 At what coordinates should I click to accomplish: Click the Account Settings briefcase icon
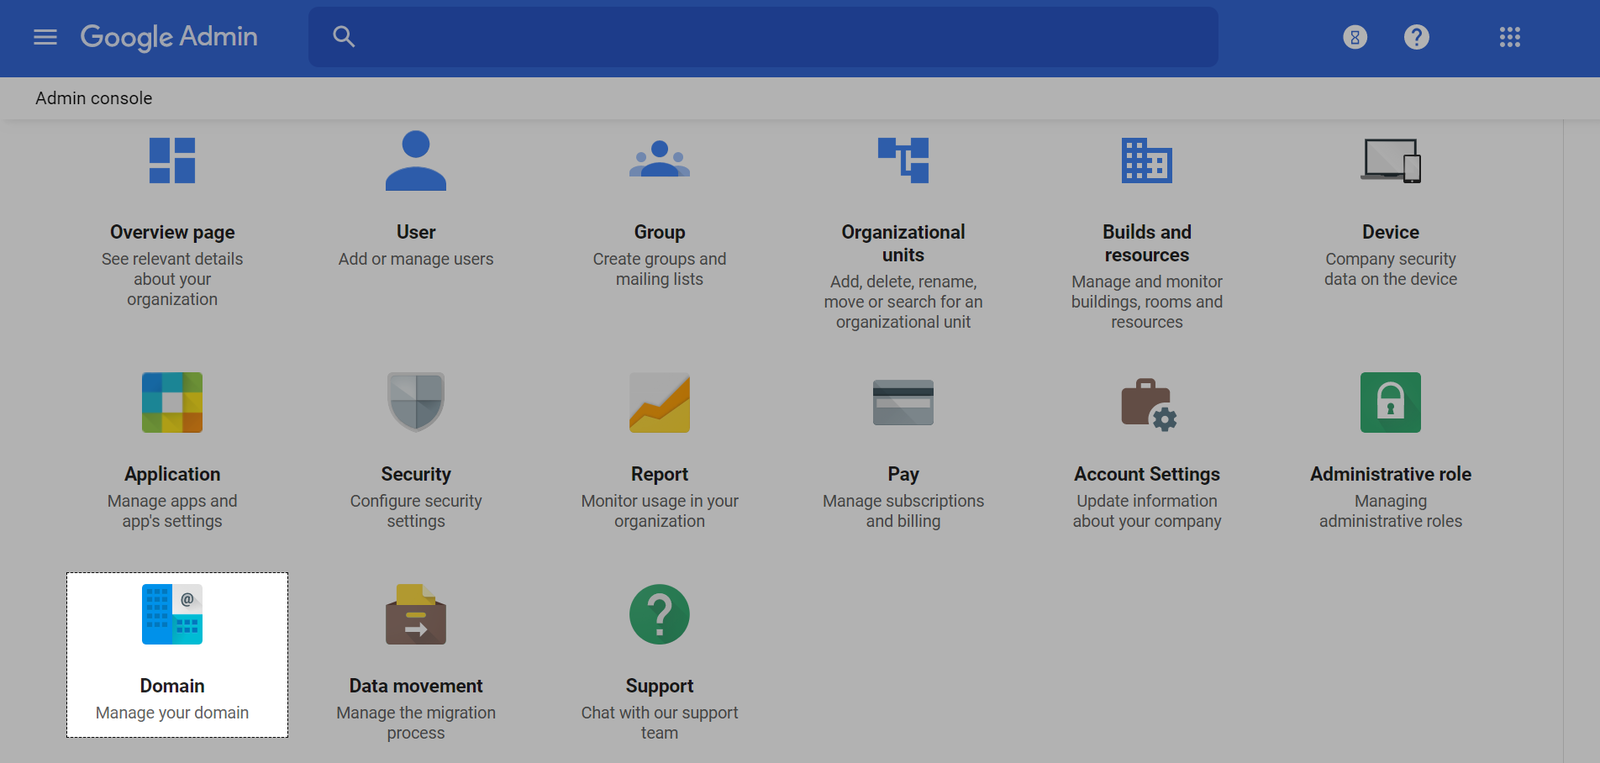pyautogui.click(x=1148, y=404)
